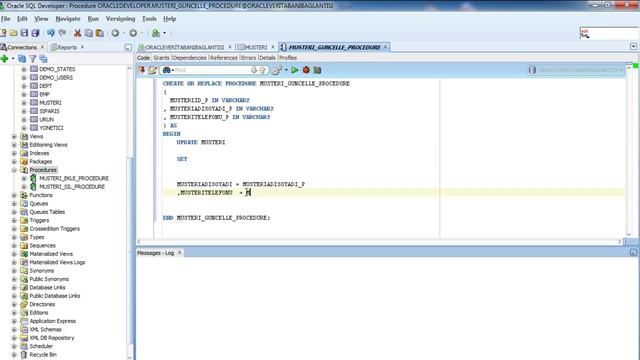The width and height of the screenshot is (640, 360).
Task: Open the Back history dropdown arrow
Action: [124, 33]
